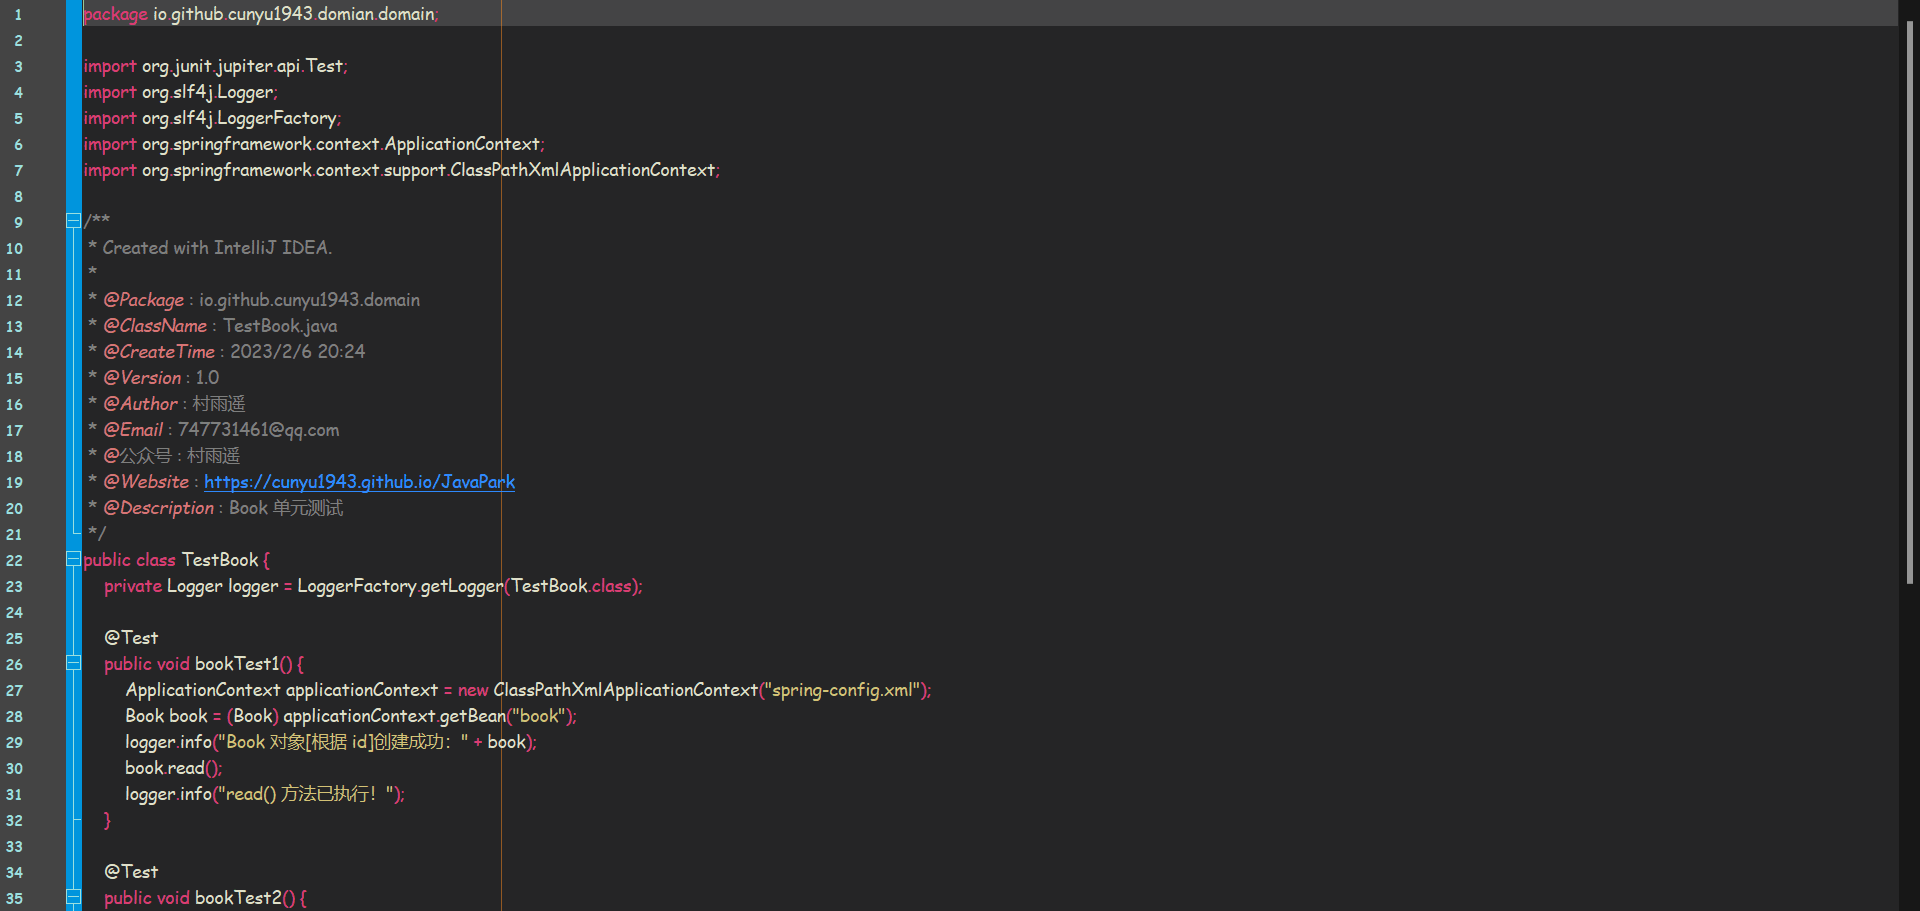
Task: Click the '@Test' annotation on line 34
Action: coord(131,872)
